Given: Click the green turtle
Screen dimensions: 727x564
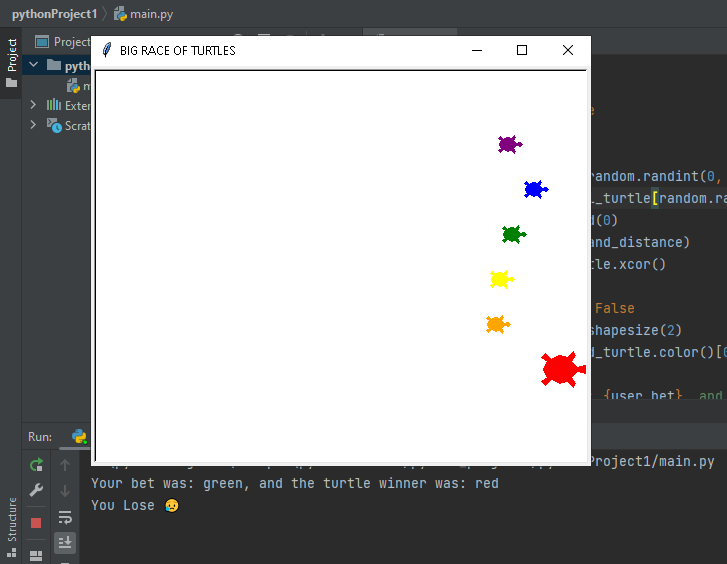Looking at the screenshot, I should click(514, 234).
